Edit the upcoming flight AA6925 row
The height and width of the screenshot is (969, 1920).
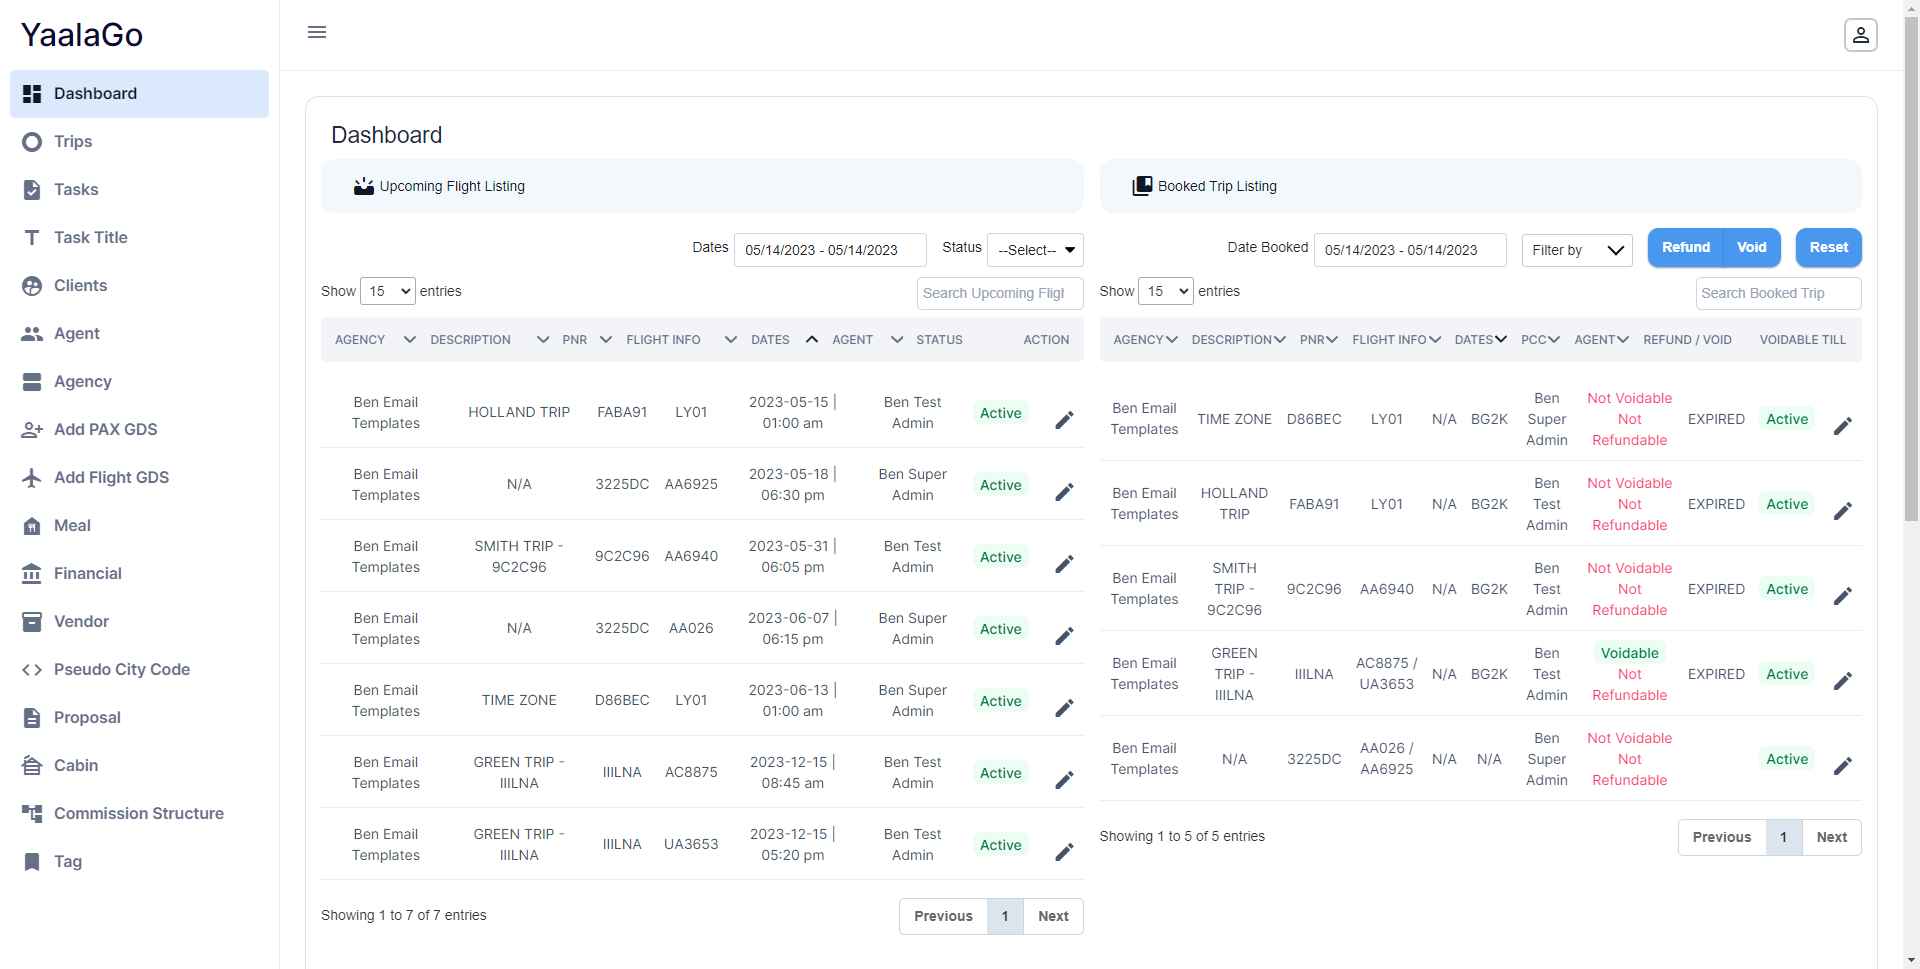pos(1064,492)
